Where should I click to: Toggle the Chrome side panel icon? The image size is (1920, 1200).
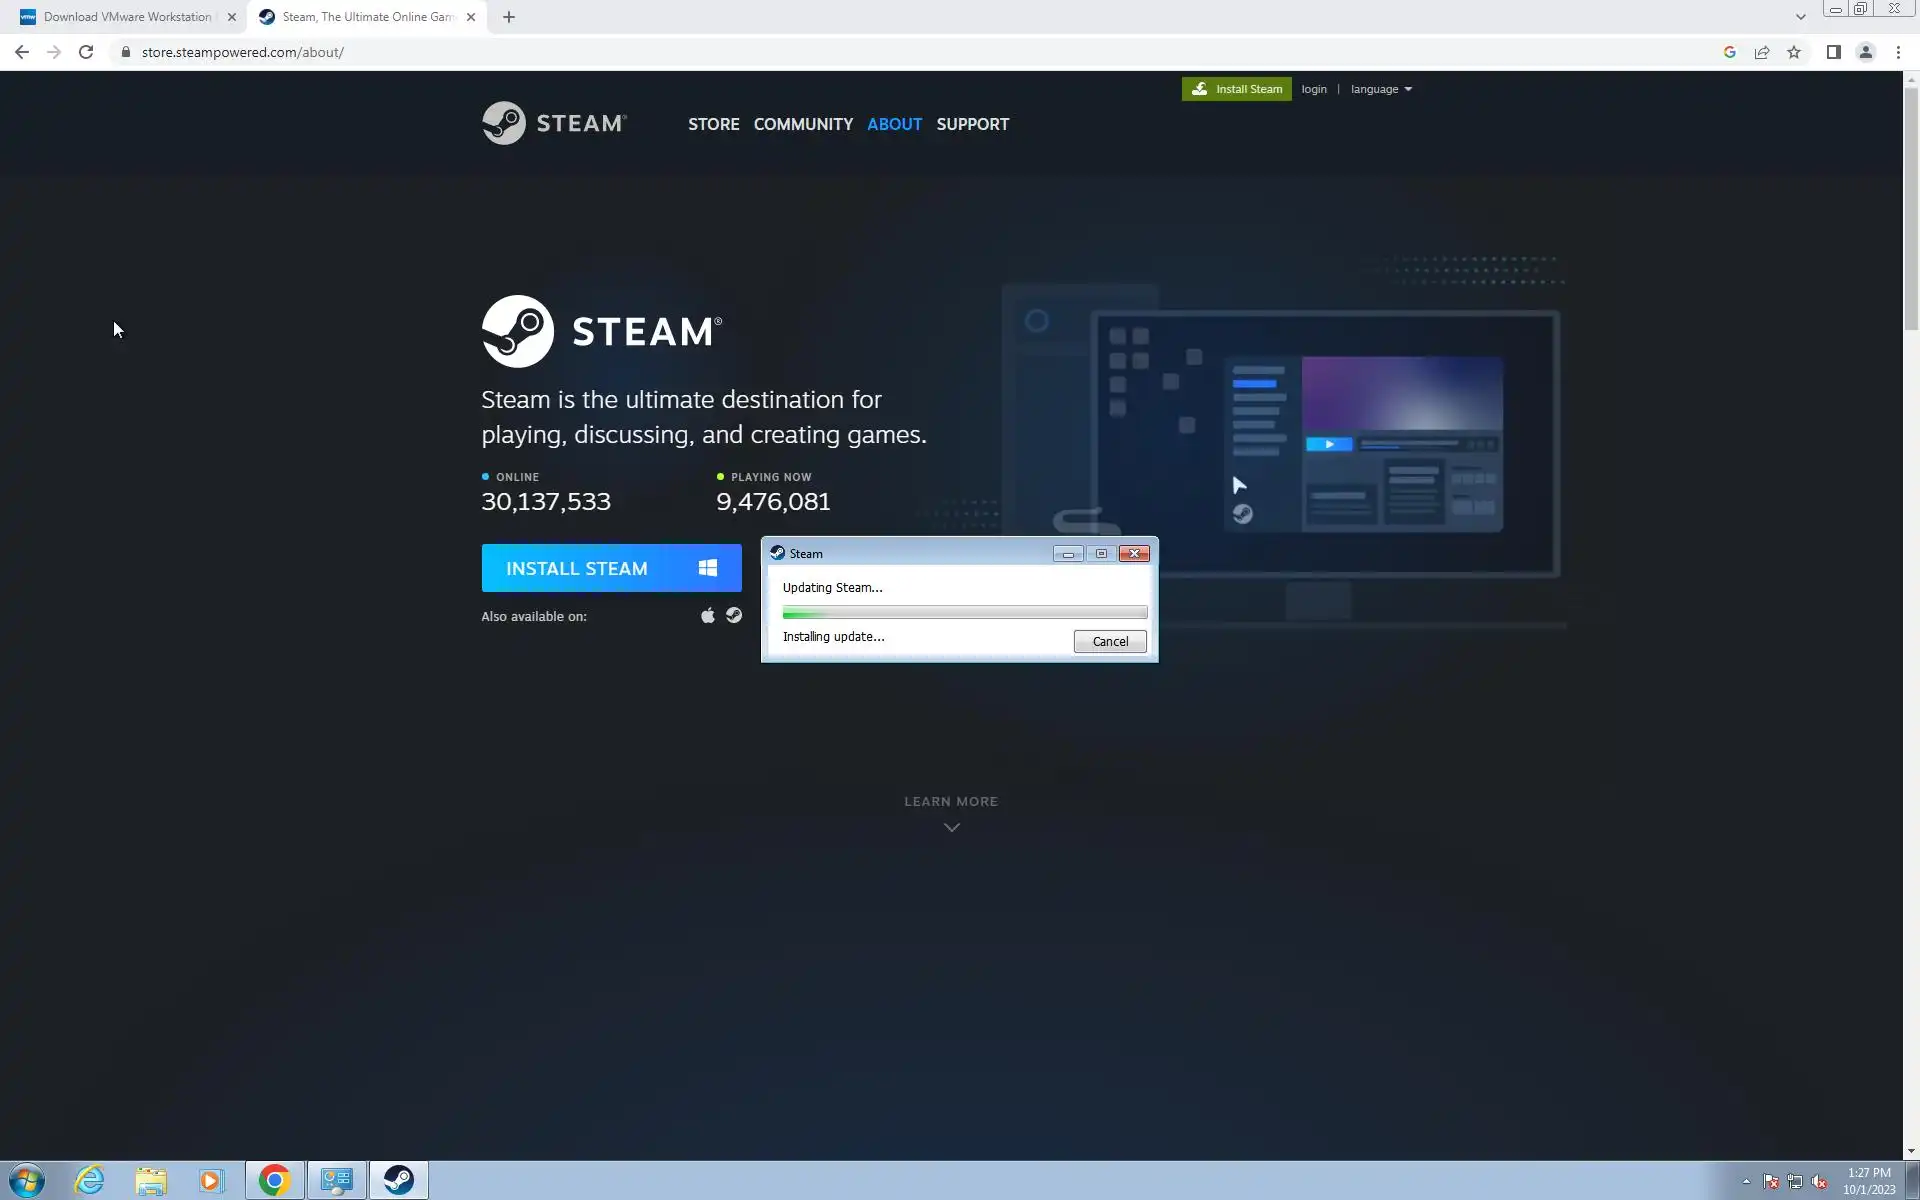click(1833, 52)
